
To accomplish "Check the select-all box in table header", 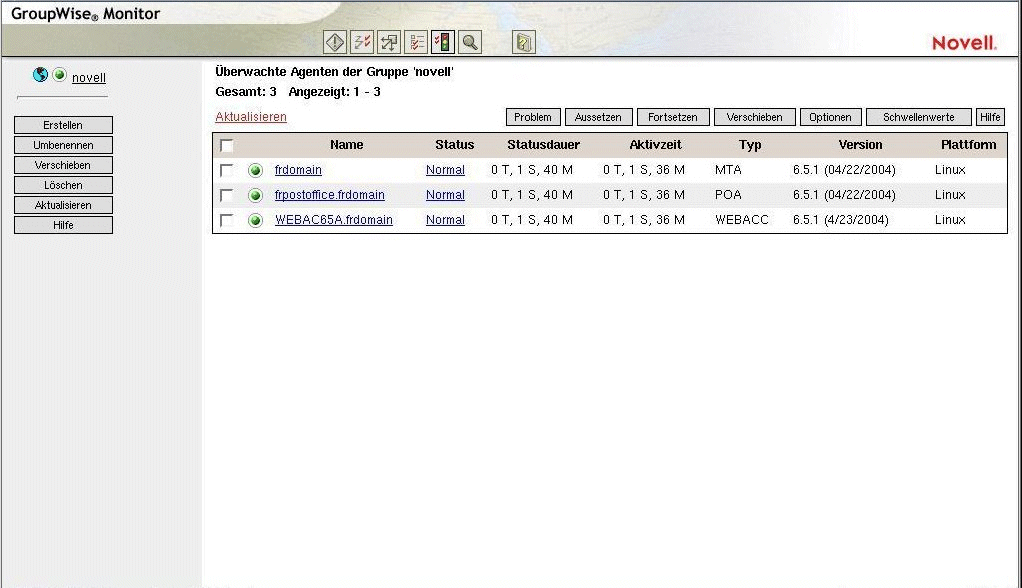I will click(x=227, y=144).
